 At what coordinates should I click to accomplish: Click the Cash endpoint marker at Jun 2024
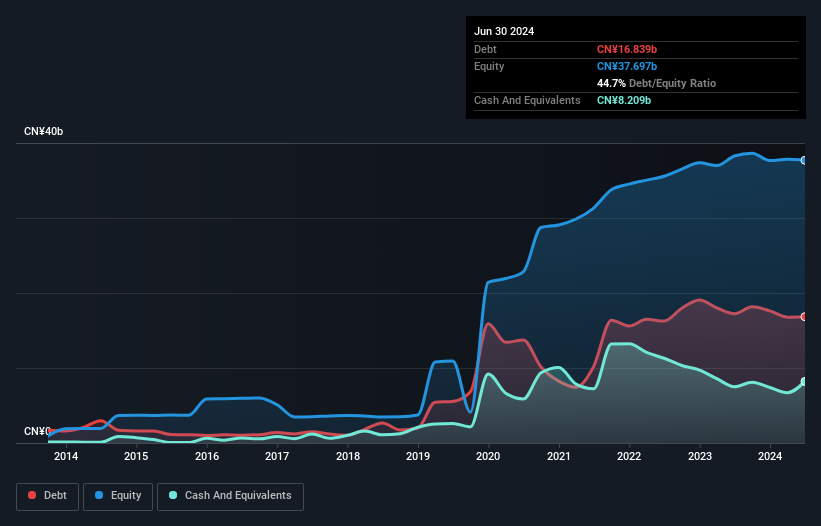(804, 382)
